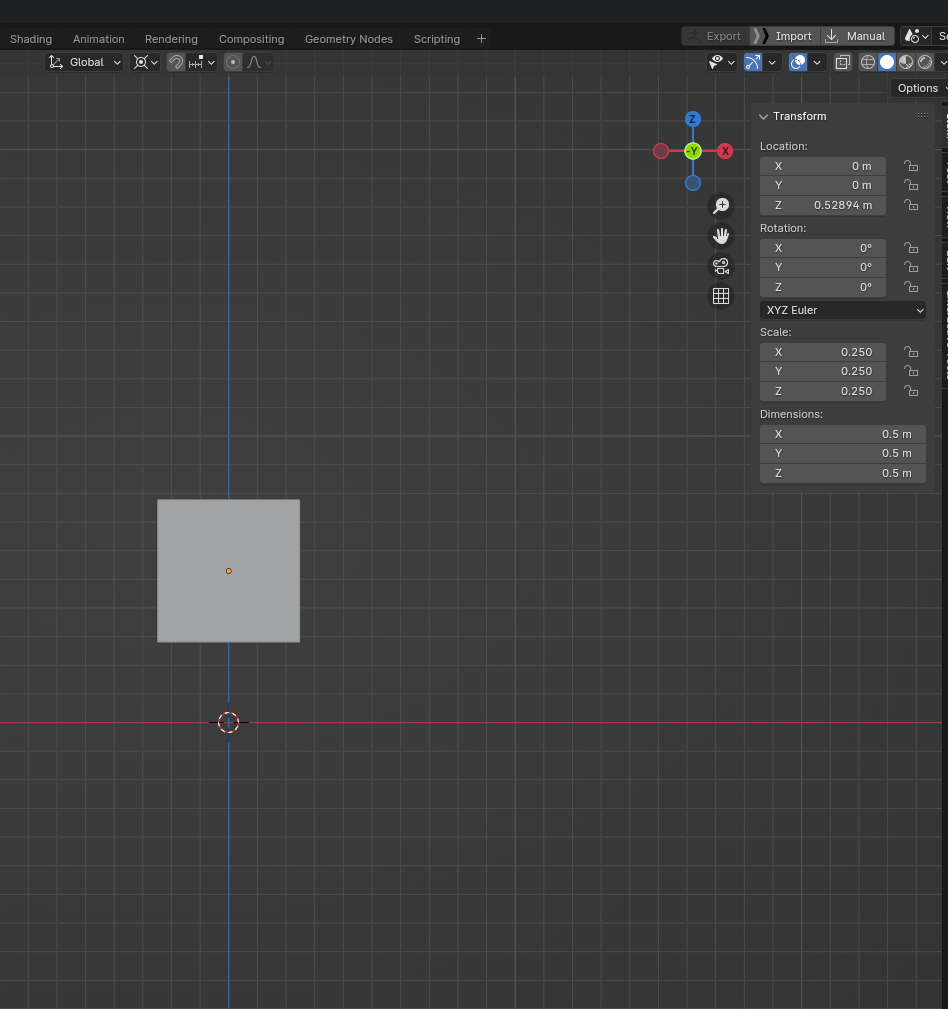Switch orthographic/perspective with the grid icon
Image resolution: width=948 pixels, height=1009 pixels.
[720, 296]
